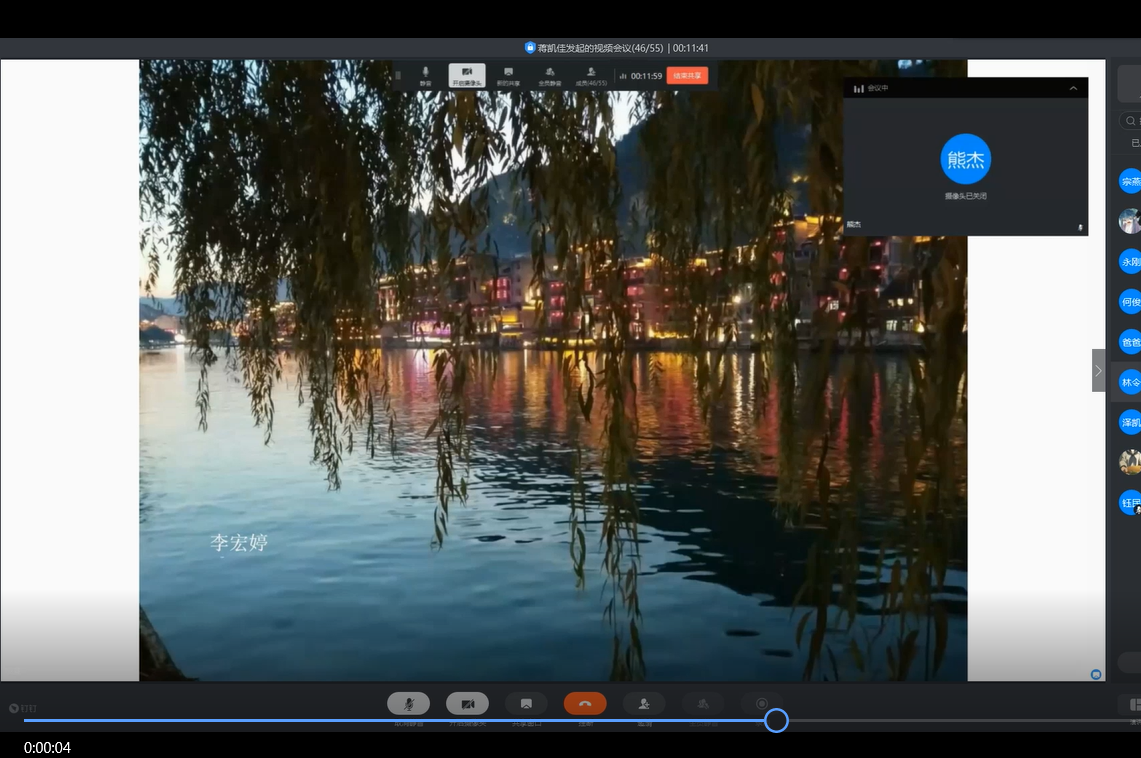Click the search box in participants panel

point(1132,121)
